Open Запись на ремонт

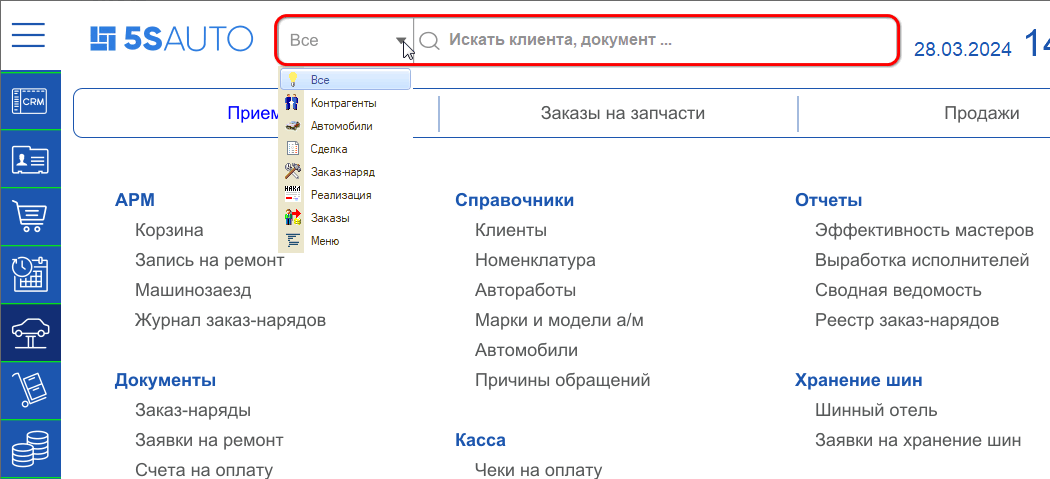pyautogui.click(x=210, y=261)
